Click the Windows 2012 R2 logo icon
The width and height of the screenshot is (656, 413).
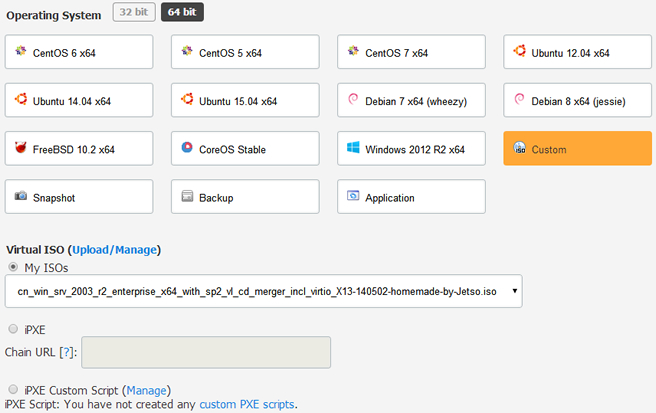(352, 149)
